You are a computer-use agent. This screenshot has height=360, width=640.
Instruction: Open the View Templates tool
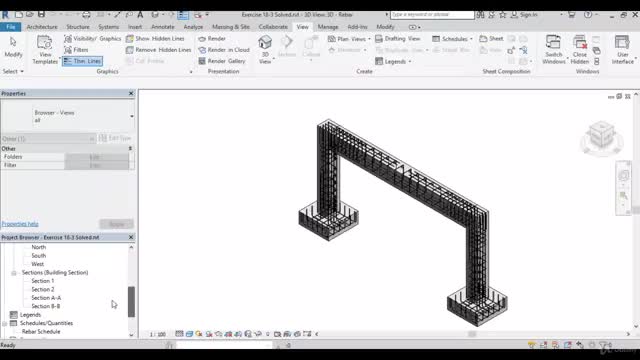44,49
